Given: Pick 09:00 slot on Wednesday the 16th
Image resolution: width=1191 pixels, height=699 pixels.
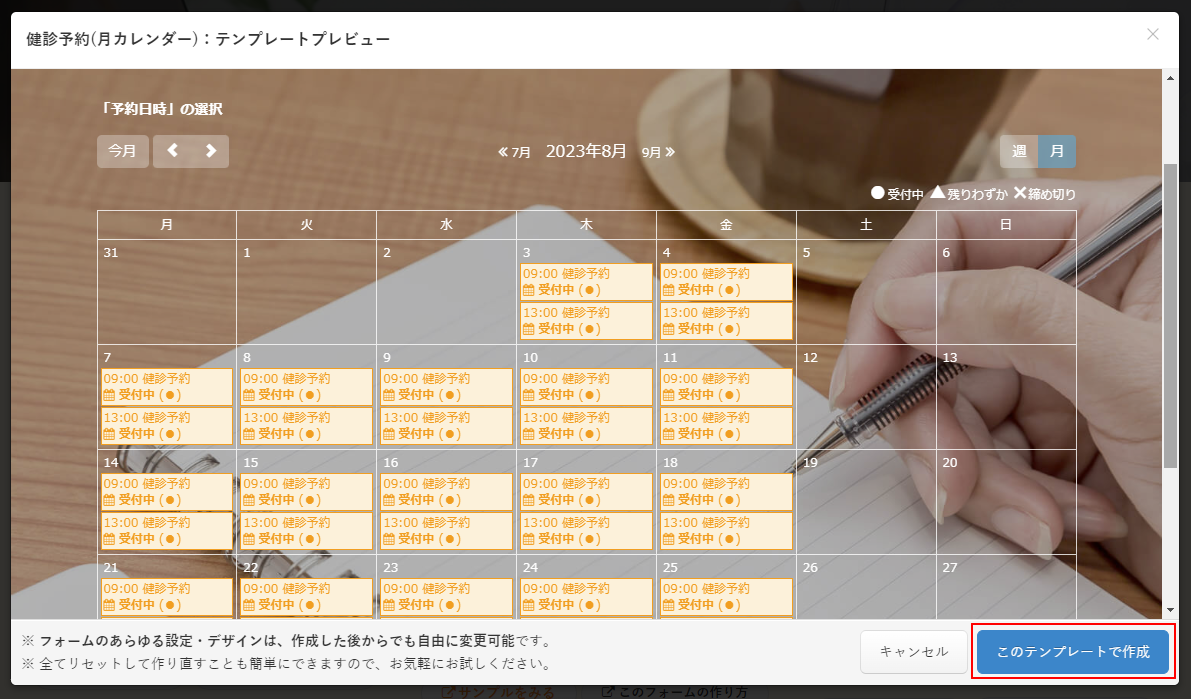Looking at the screenshot, I should (x=446, y=491).
